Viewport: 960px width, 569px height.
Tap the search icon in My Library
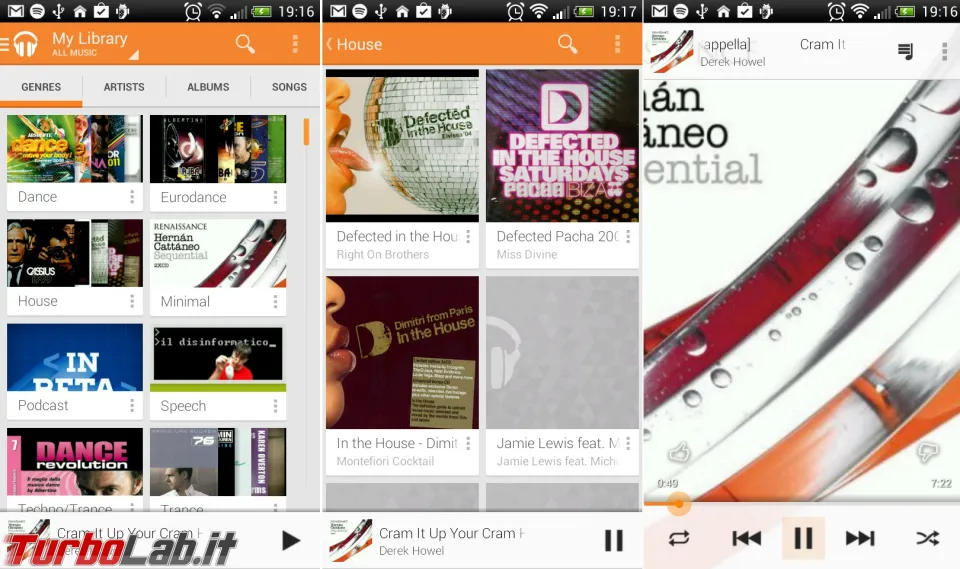(245, 43)
